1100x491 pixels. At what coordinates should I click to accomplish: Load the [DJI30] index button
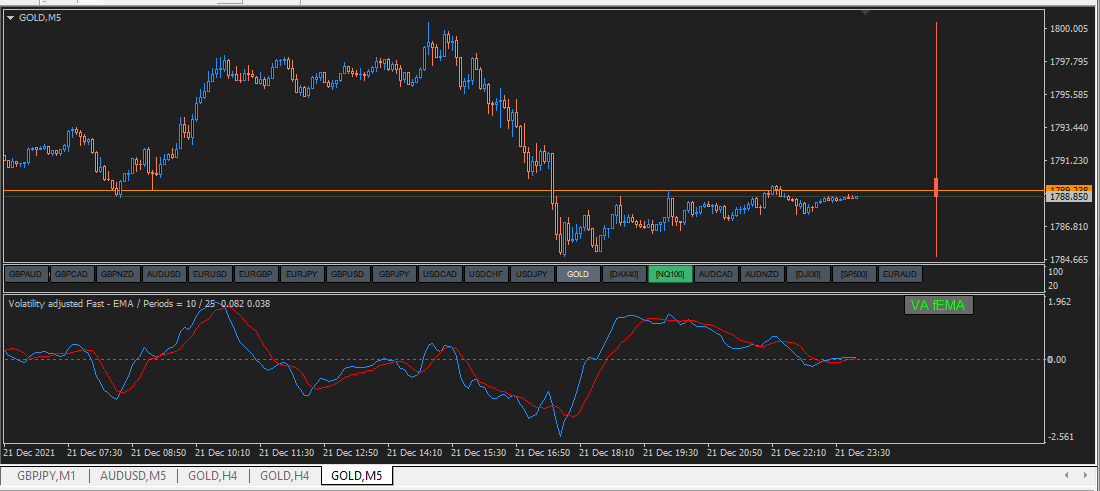[x=808, y=274]
